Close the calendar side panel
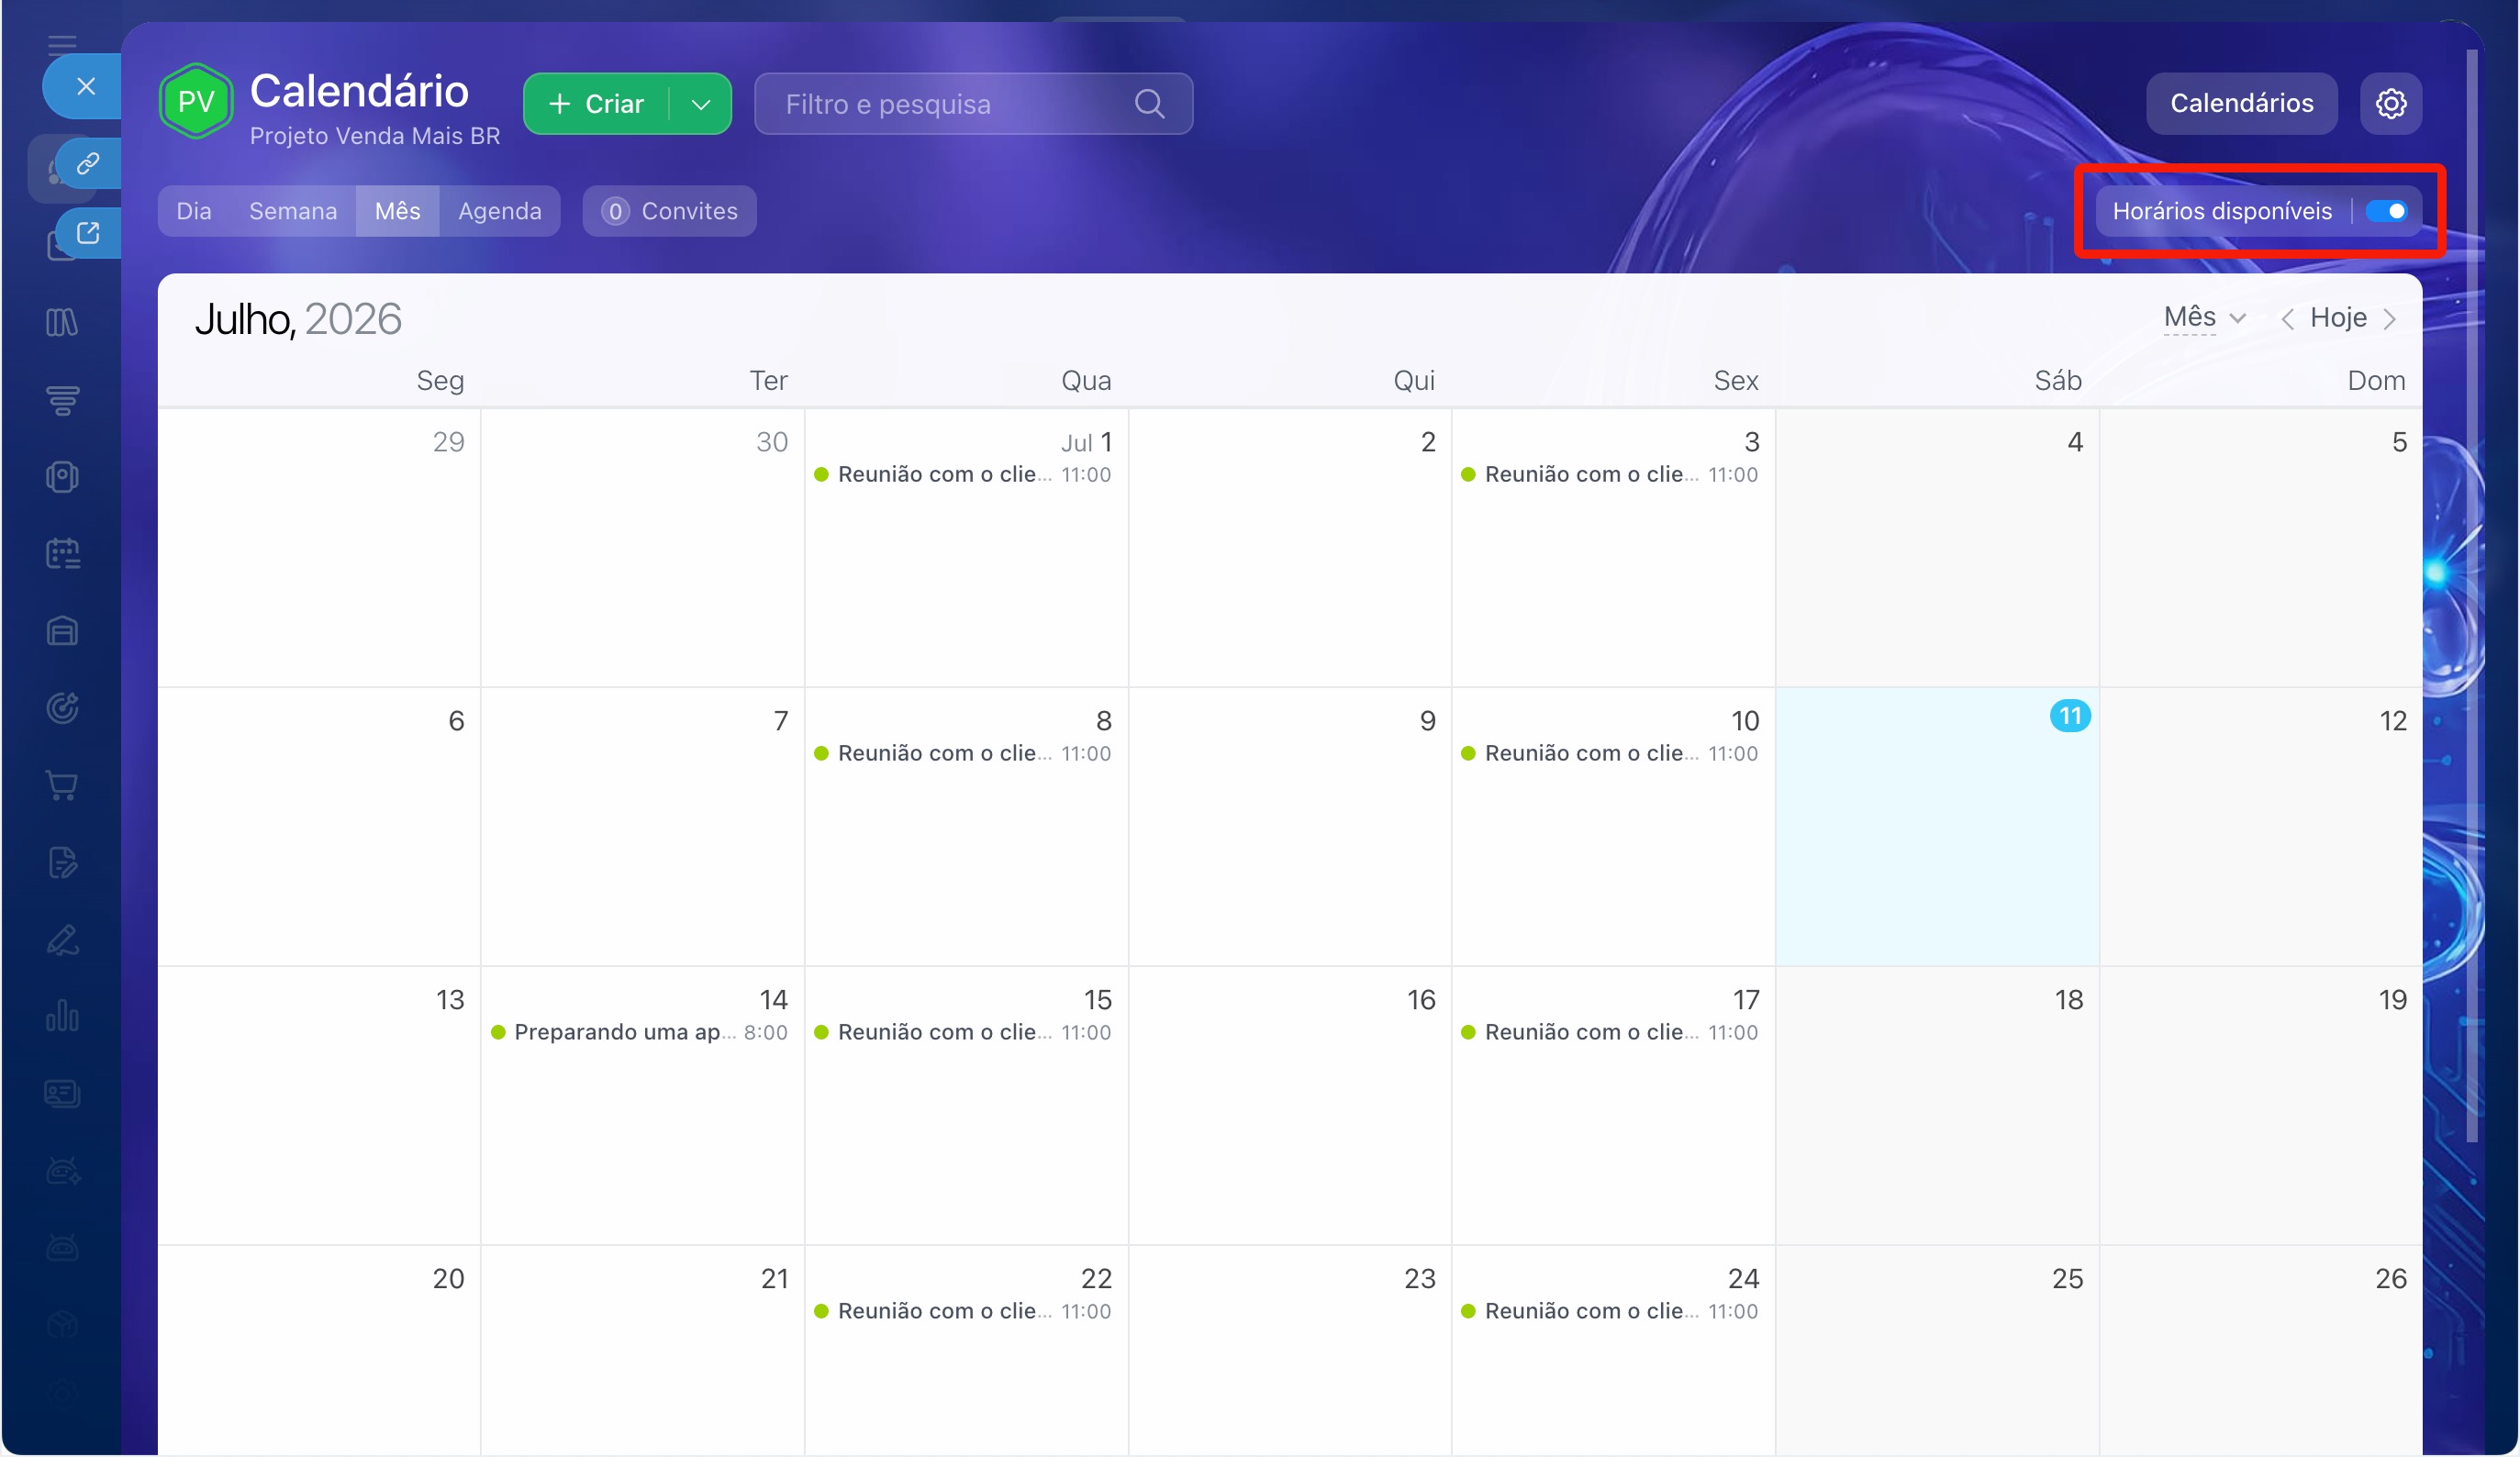Image resolution: width=2520 pixels, height=1457 pixels. [85, 87]
